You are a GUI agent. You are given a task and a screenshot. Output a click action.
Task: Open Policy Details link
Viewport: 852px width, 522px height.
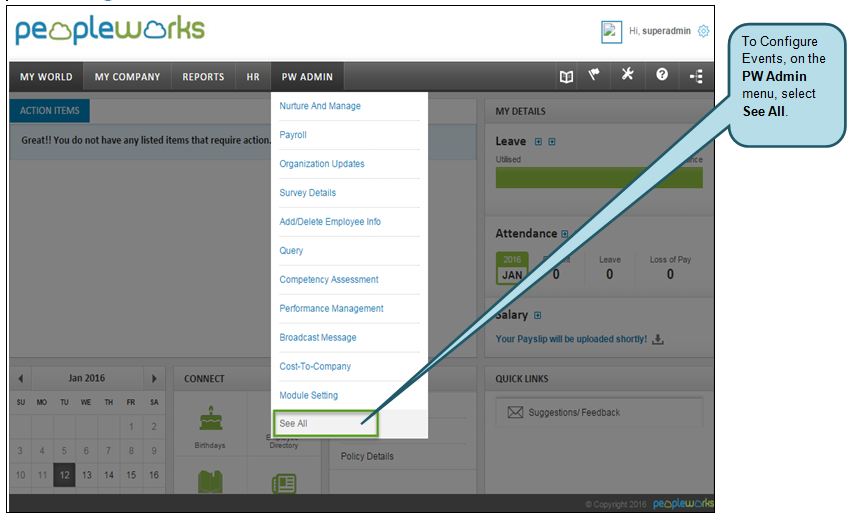(367, 456)
